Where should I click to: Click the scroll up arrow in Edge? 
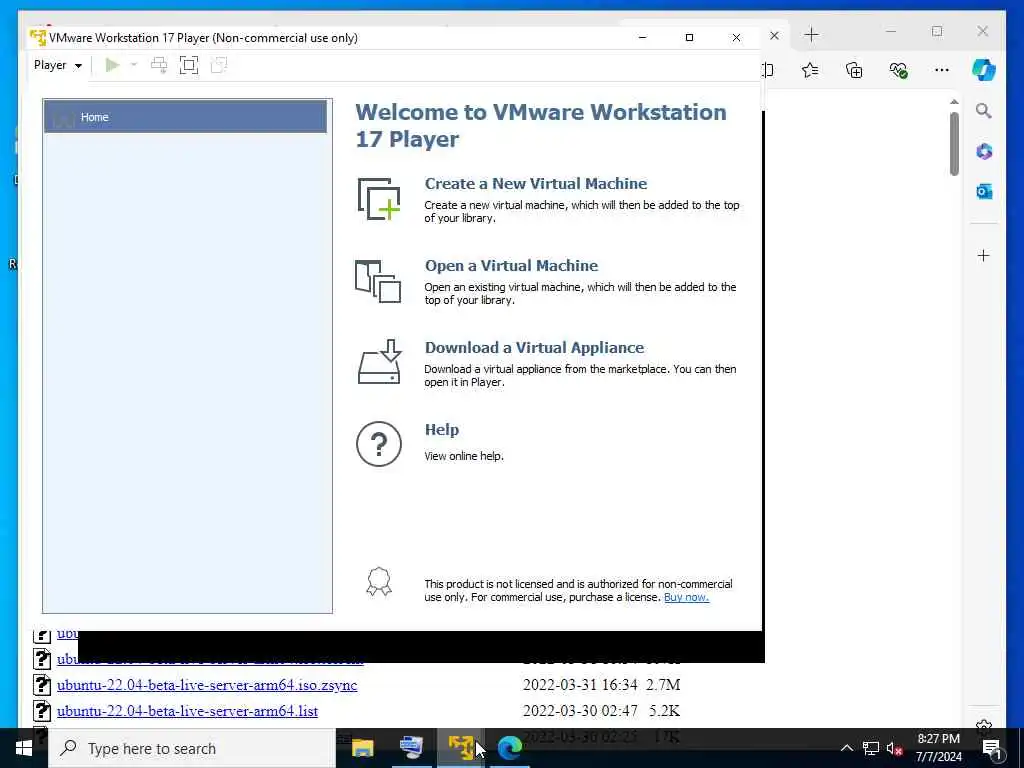954,103
